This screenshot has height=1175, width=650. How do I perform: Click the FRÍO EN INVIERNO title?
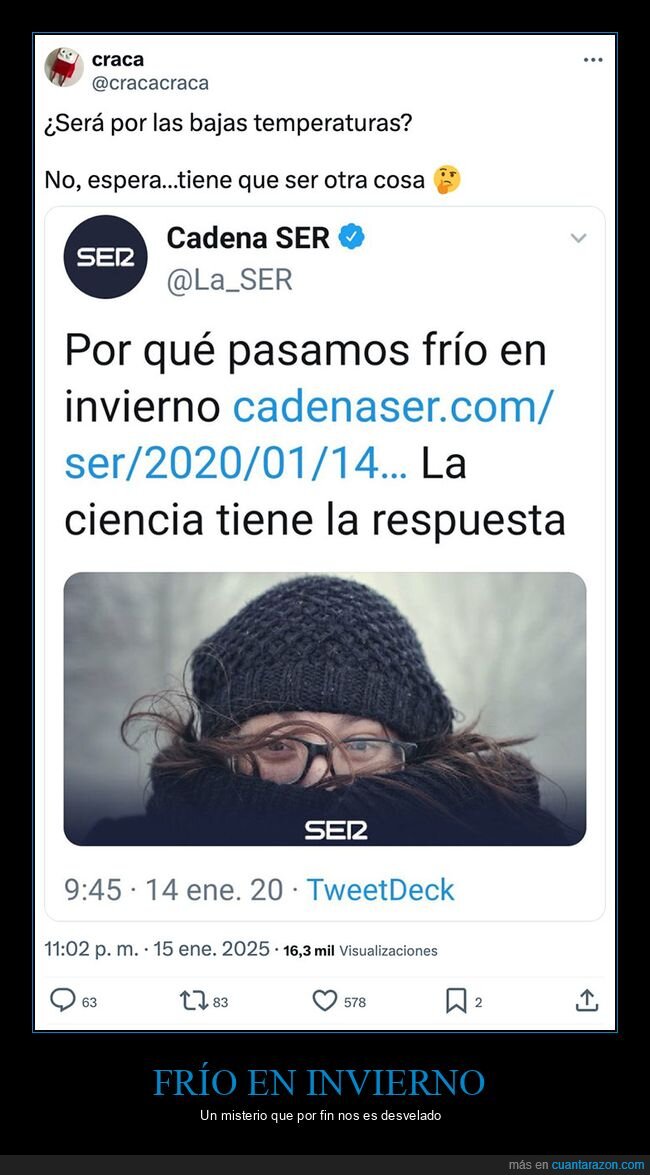coord(319,1082)
